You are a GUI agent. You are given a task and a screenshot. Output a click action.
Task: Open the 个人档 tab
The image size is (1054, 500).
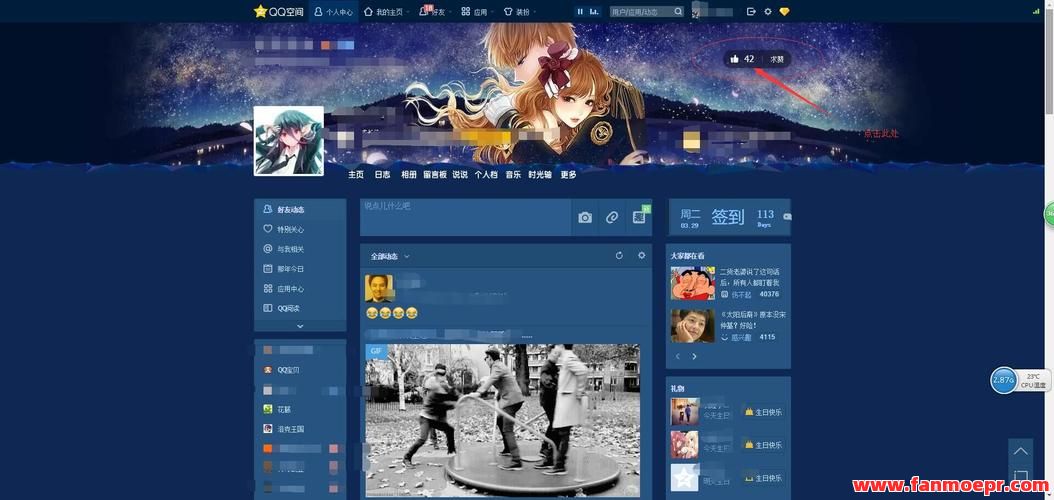(x=486, y=174)
